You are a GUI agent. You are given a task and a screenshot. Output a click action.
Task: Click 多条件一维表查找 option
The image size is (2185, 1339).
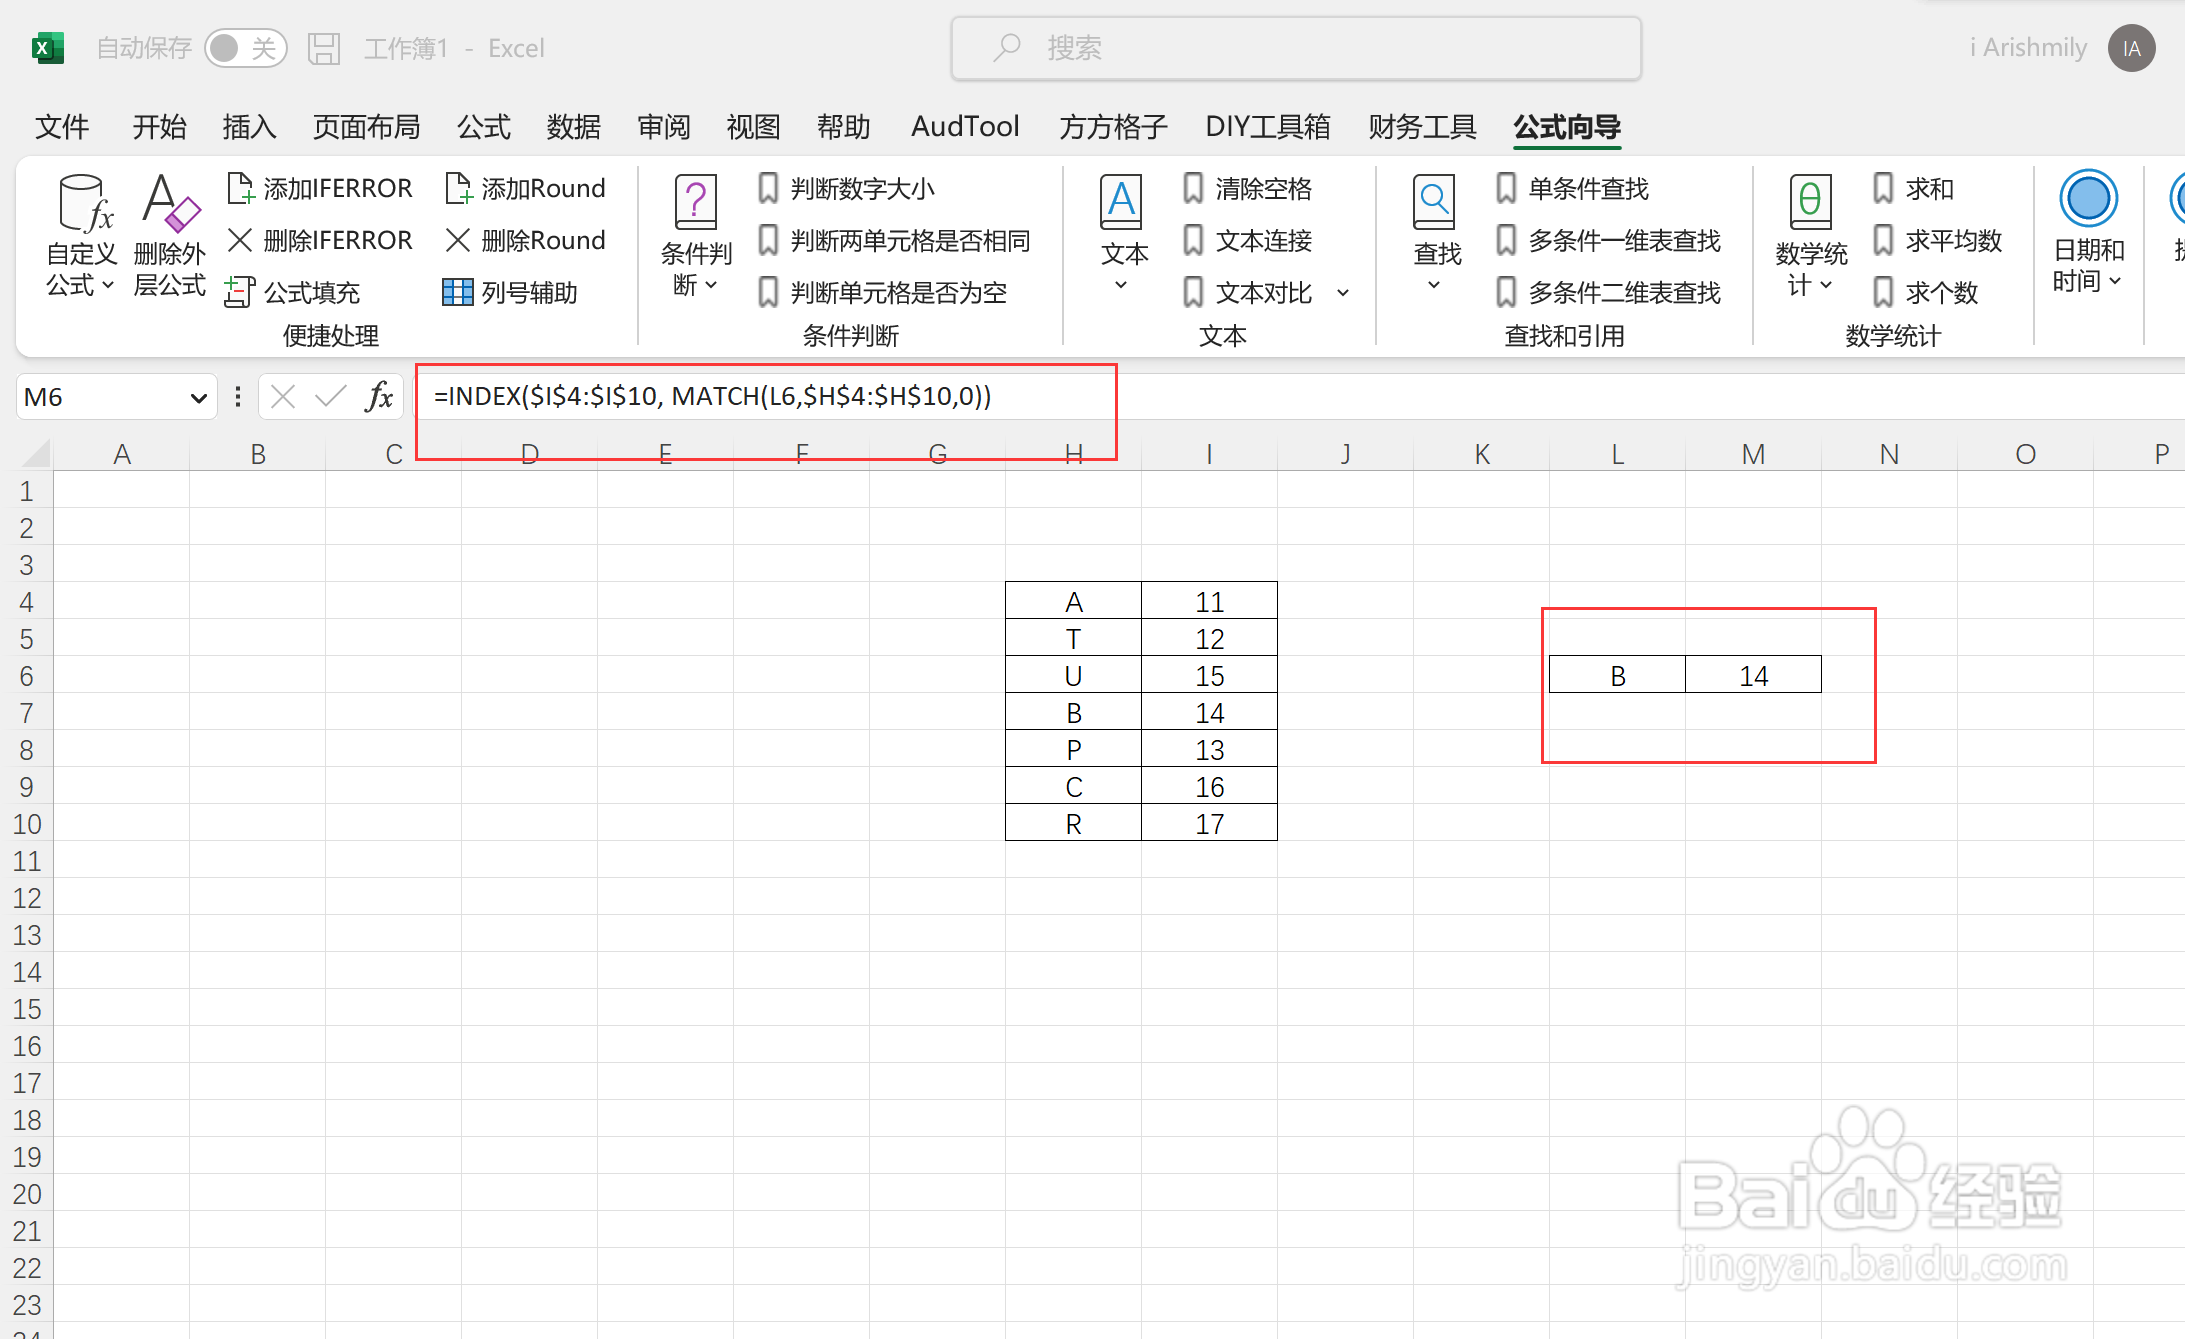[x=1609, y=240]
